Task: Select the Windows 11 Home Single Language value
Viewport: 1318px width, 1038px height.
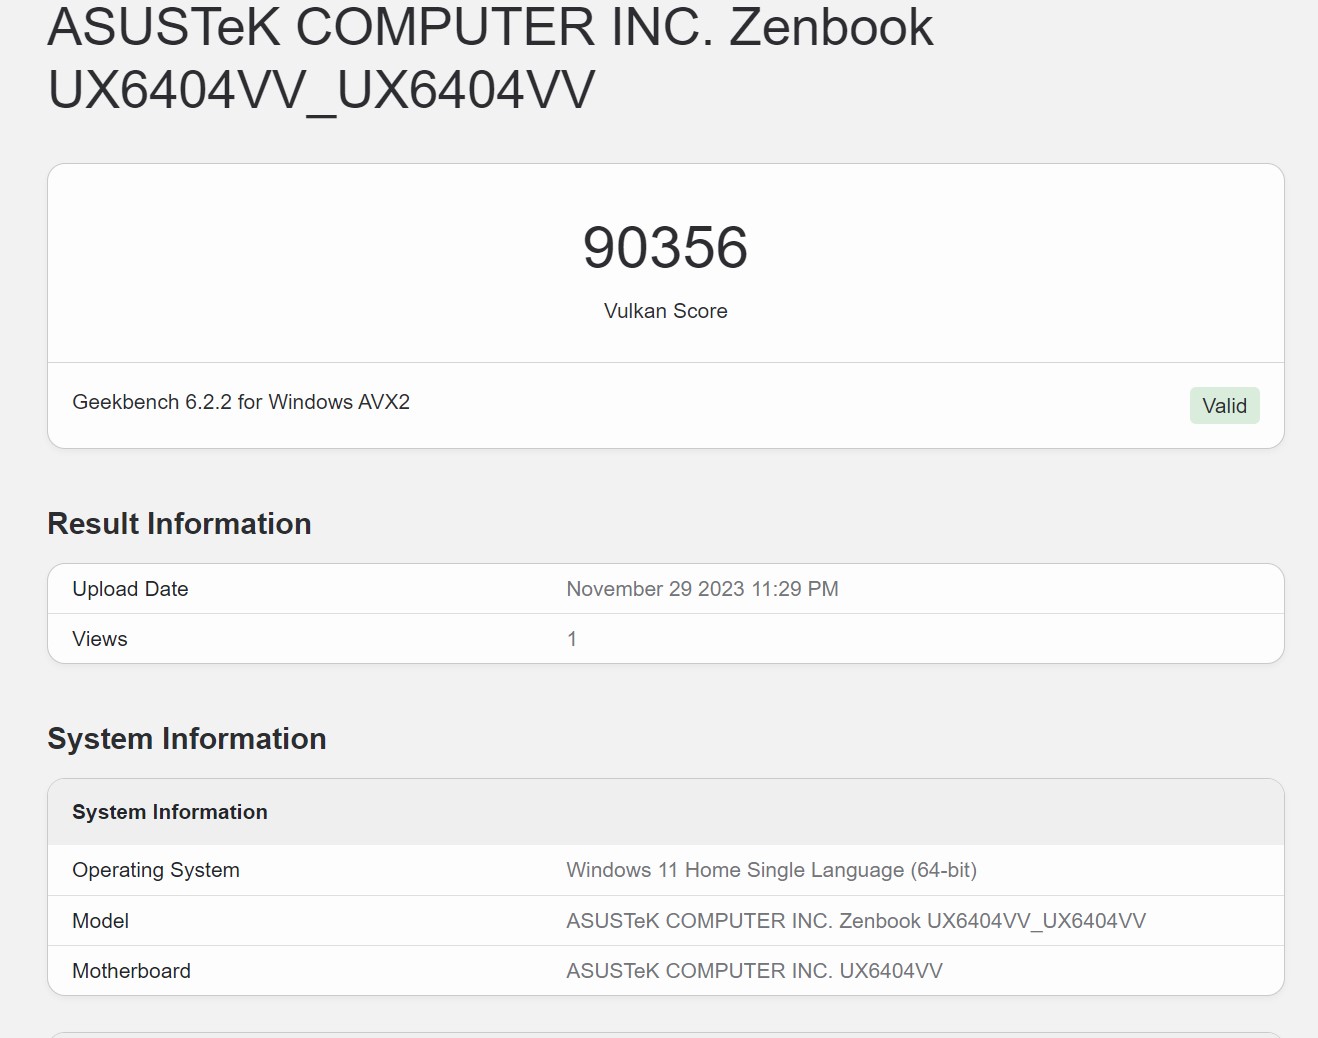Action: [771, 870]
